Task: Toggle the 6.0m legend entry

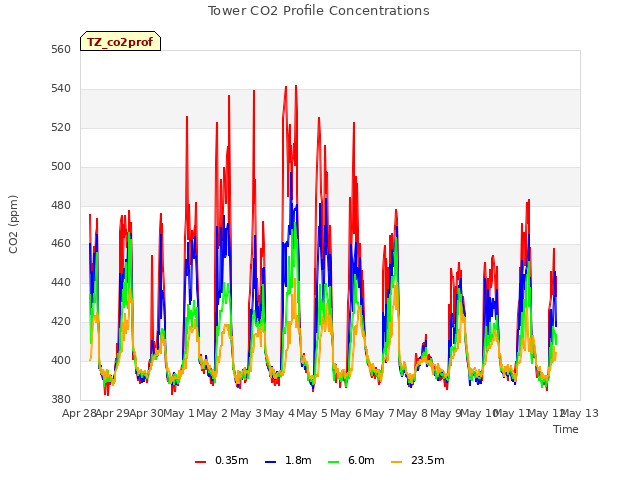Action: (x=351, y=460)
